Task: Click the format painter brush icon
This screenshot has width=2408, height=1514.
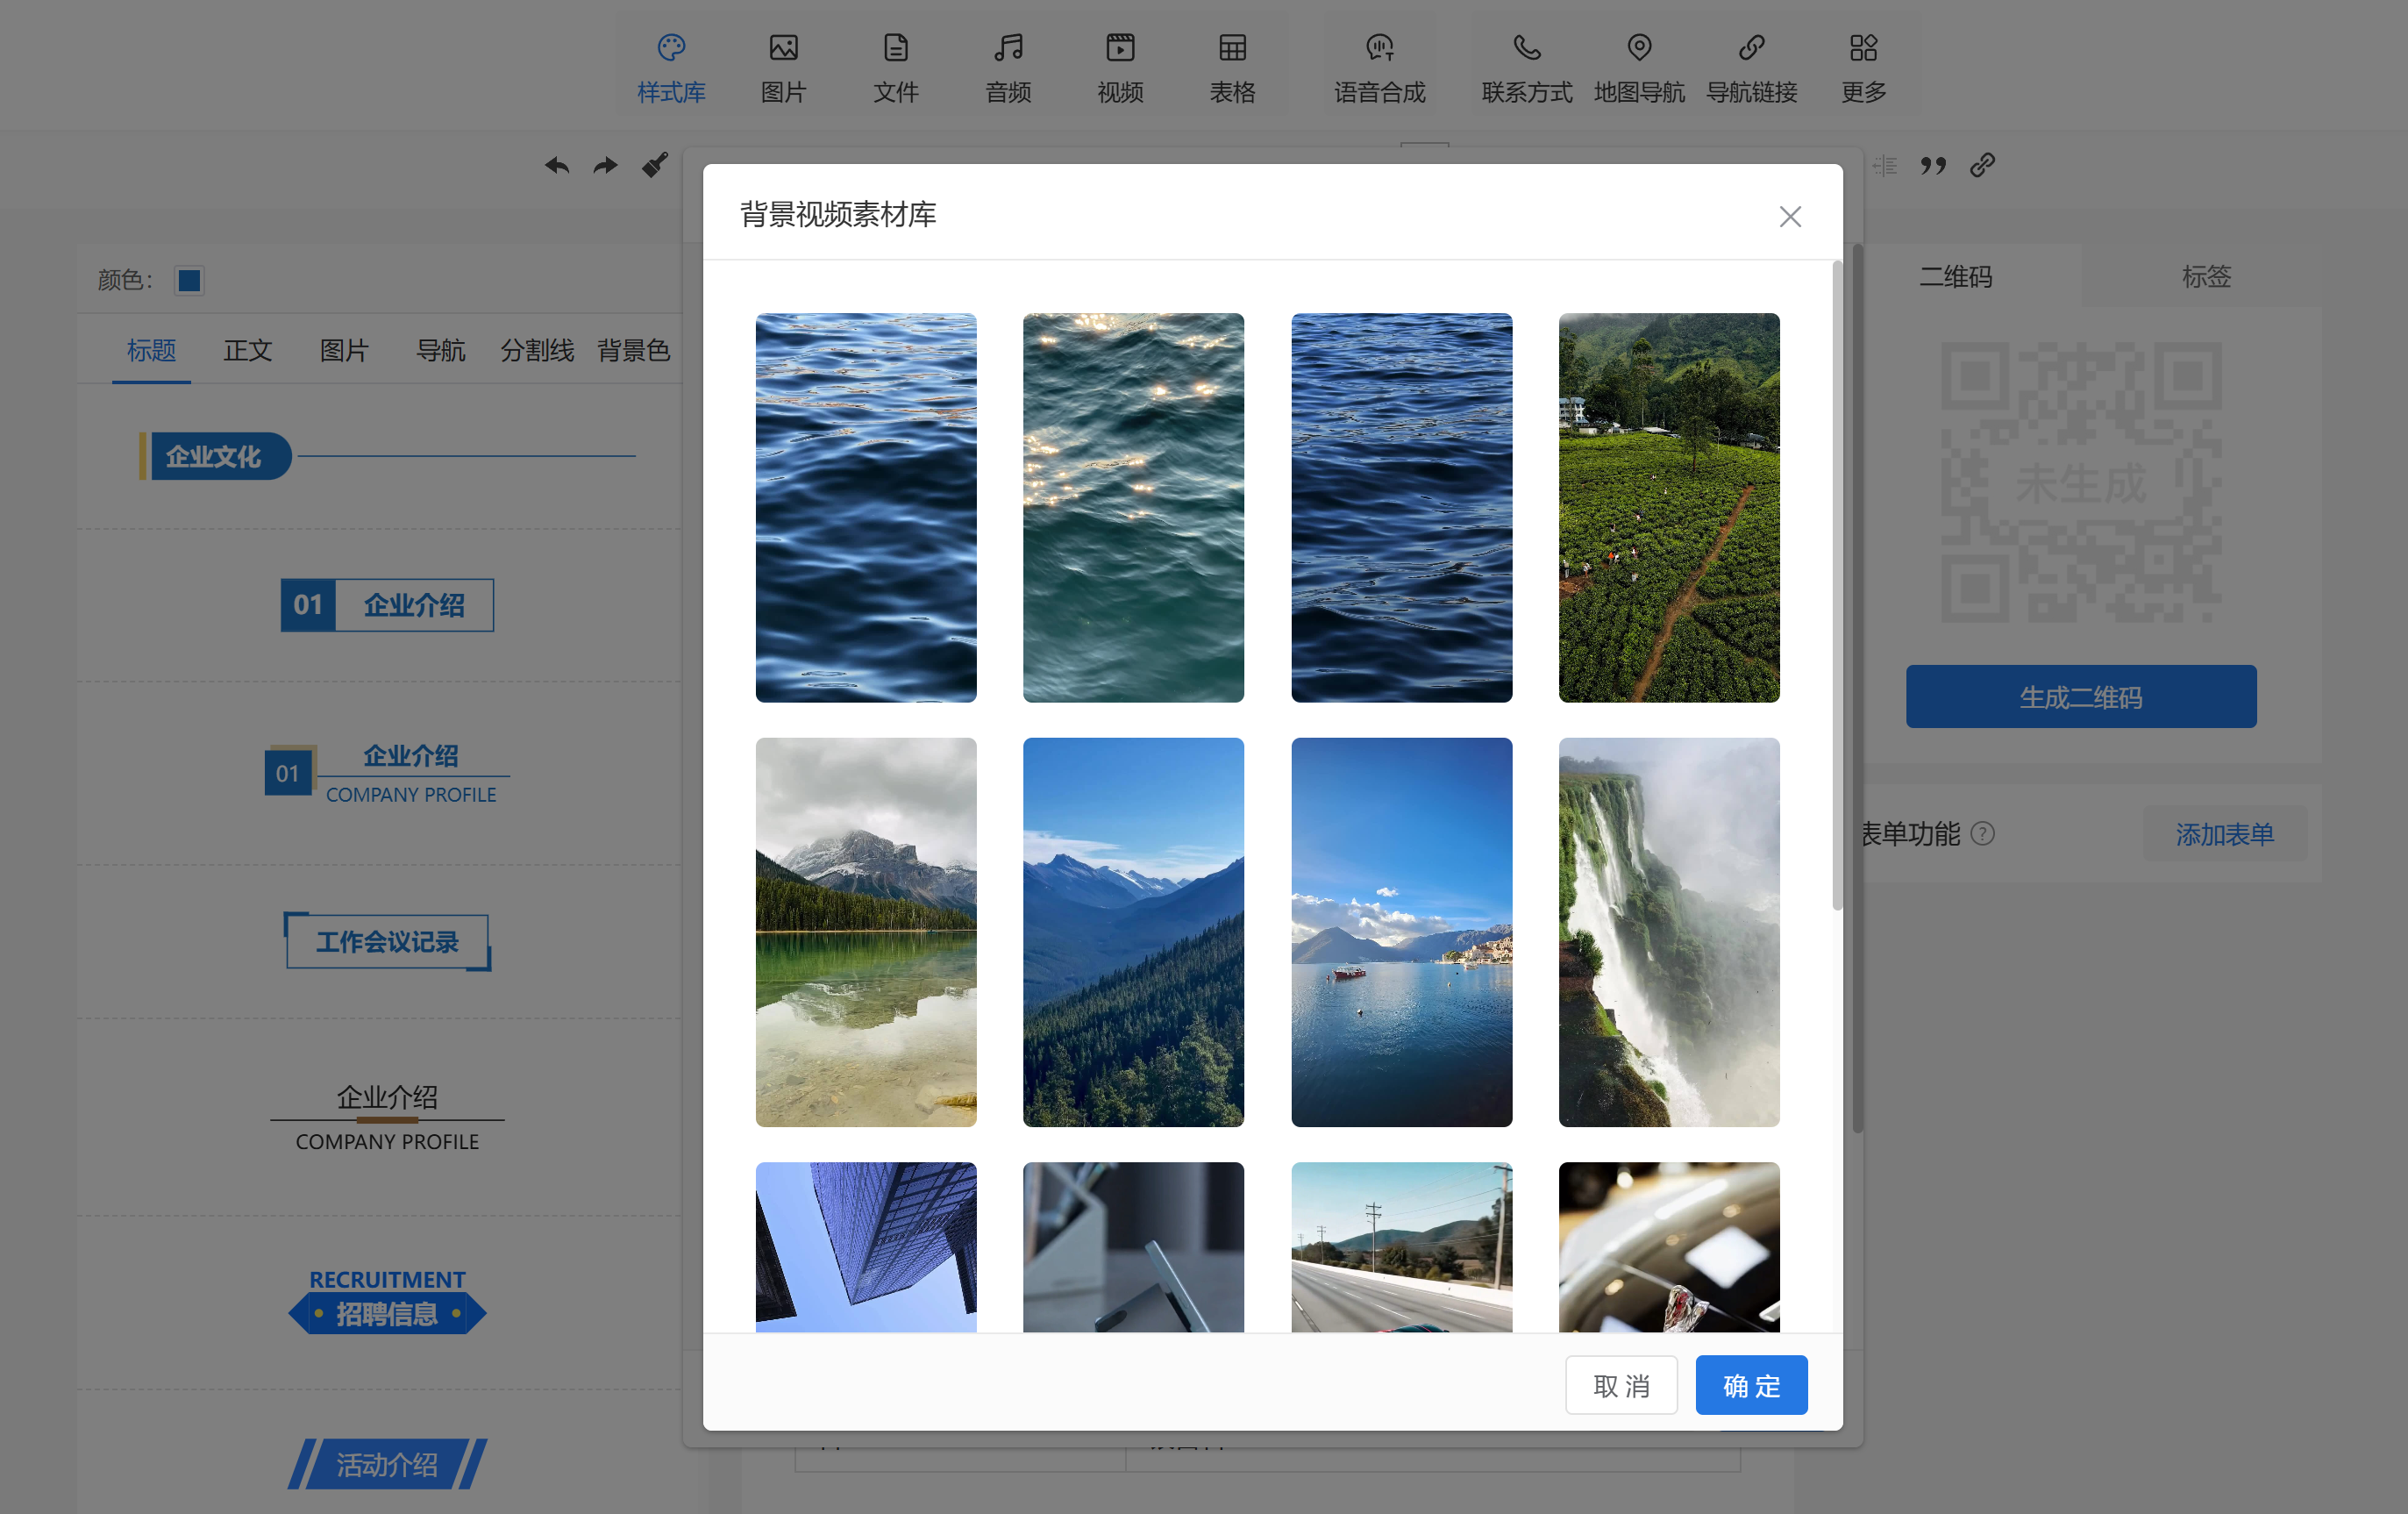Action: [655, 165]
